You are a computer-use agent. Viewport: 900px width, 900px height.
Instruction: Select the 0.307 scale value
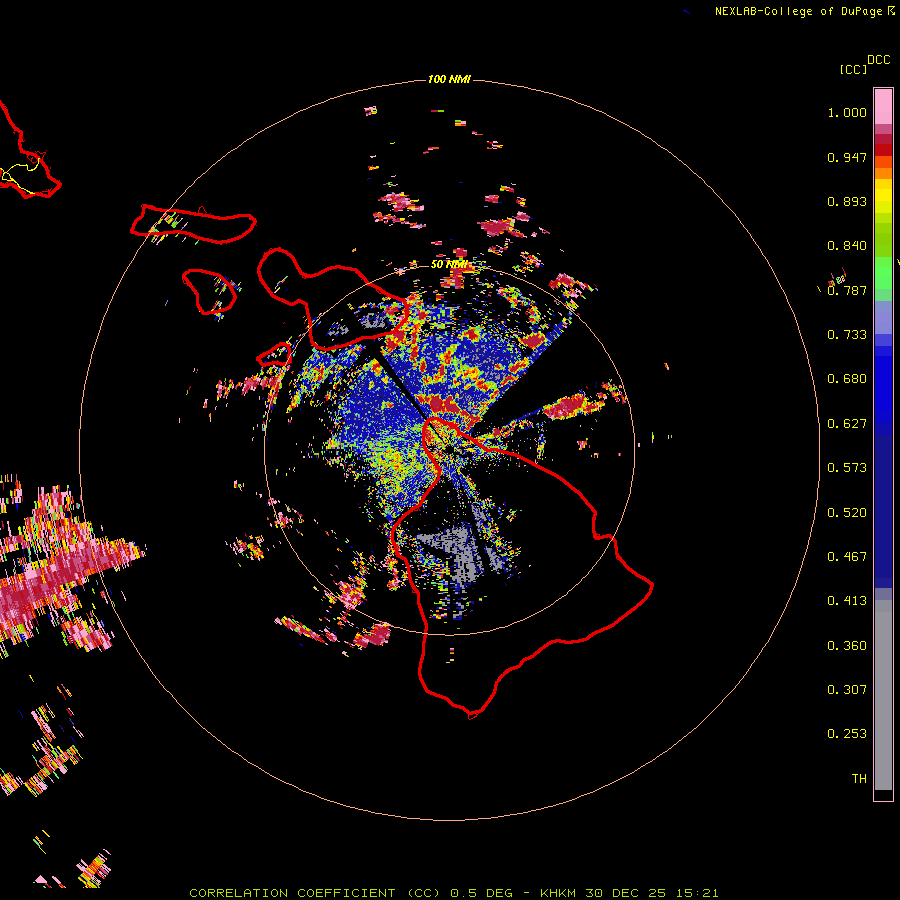click(x=847, y=690)
